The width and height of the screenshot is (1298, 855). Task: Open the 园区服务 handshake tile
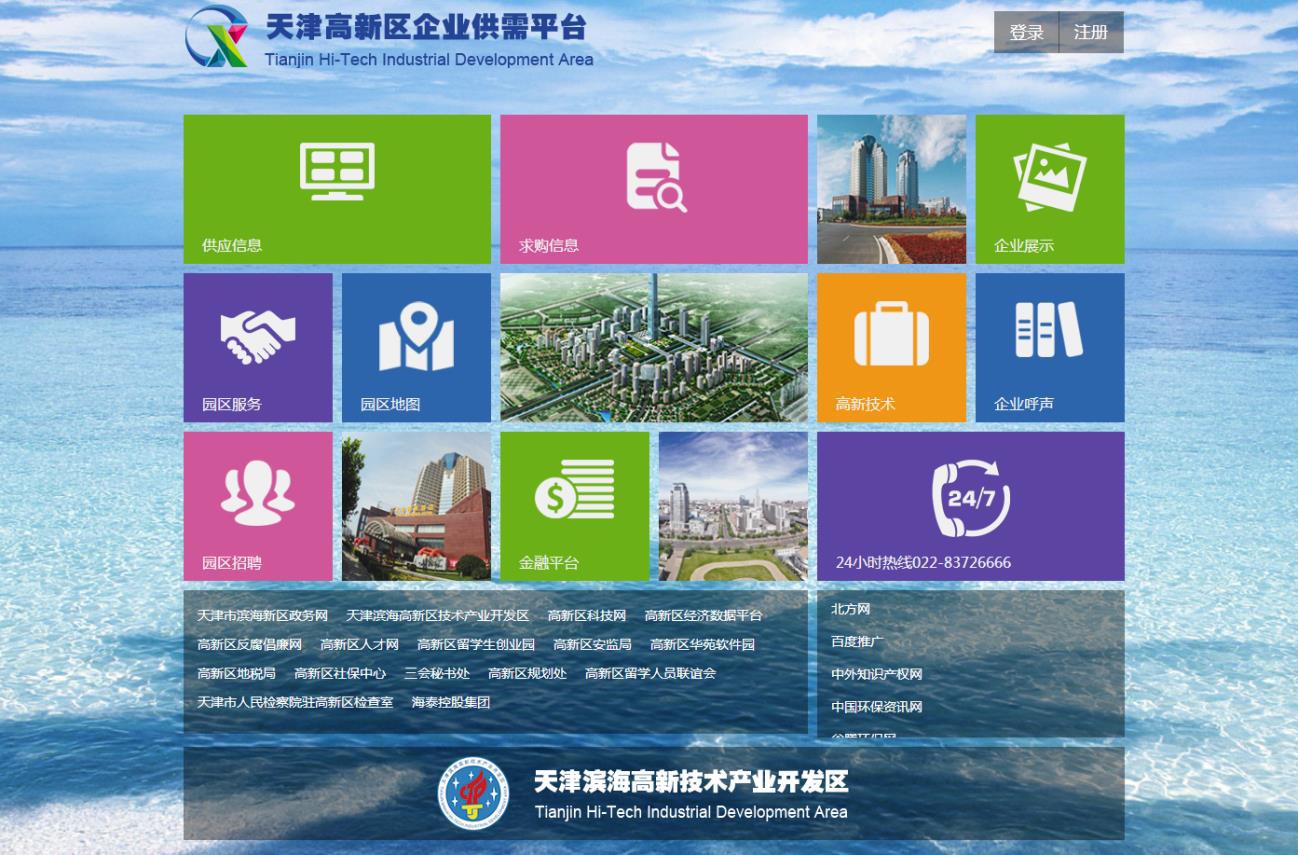(x=258, y=348)
